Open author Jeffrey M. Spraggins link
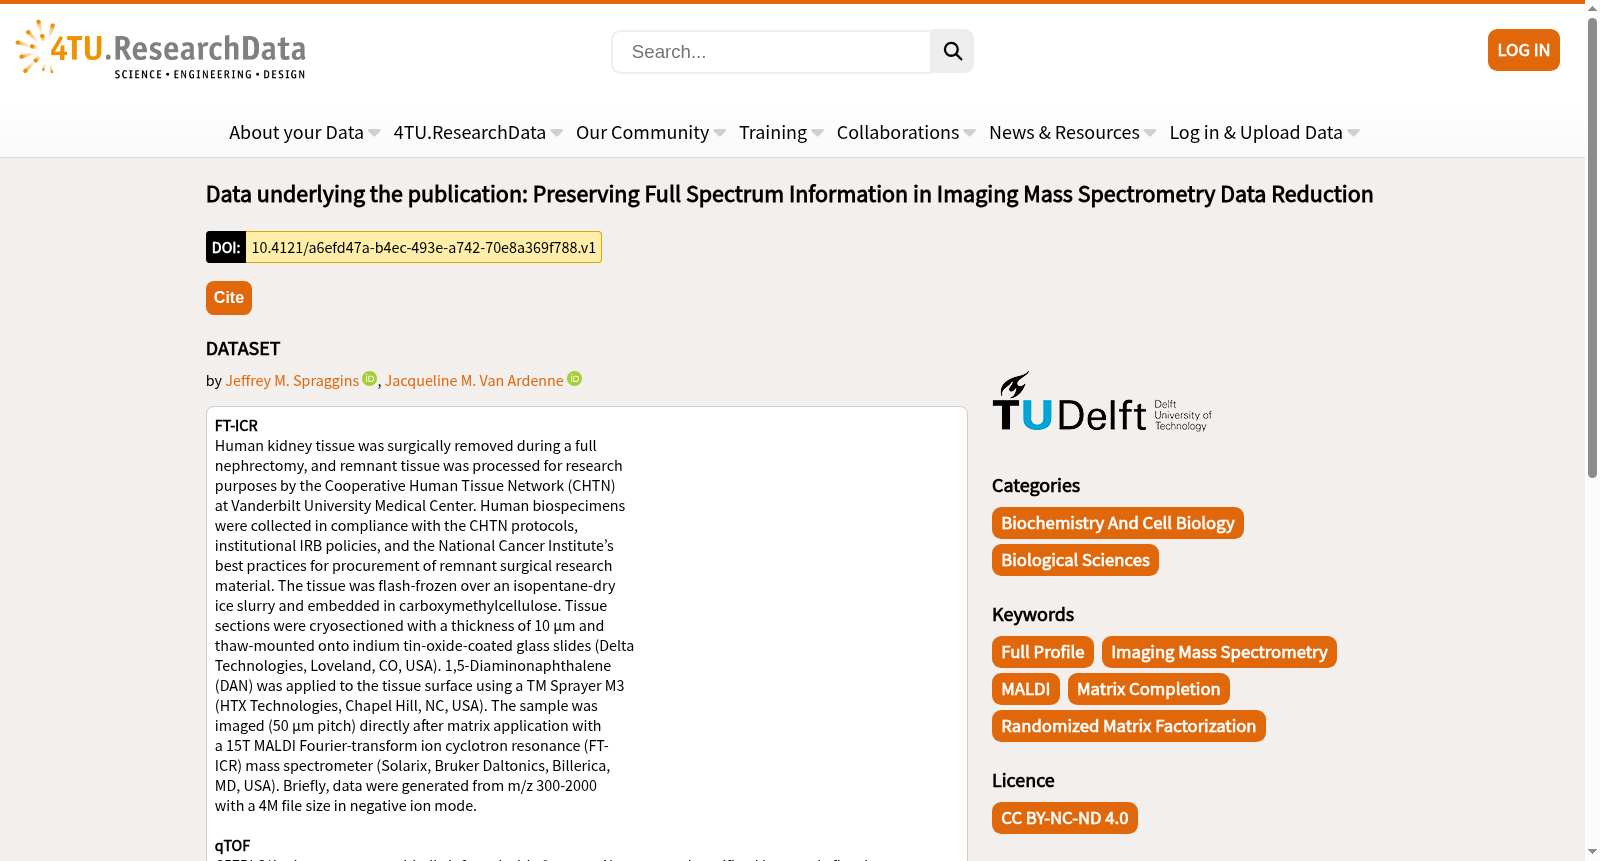 tap(292, 381)
